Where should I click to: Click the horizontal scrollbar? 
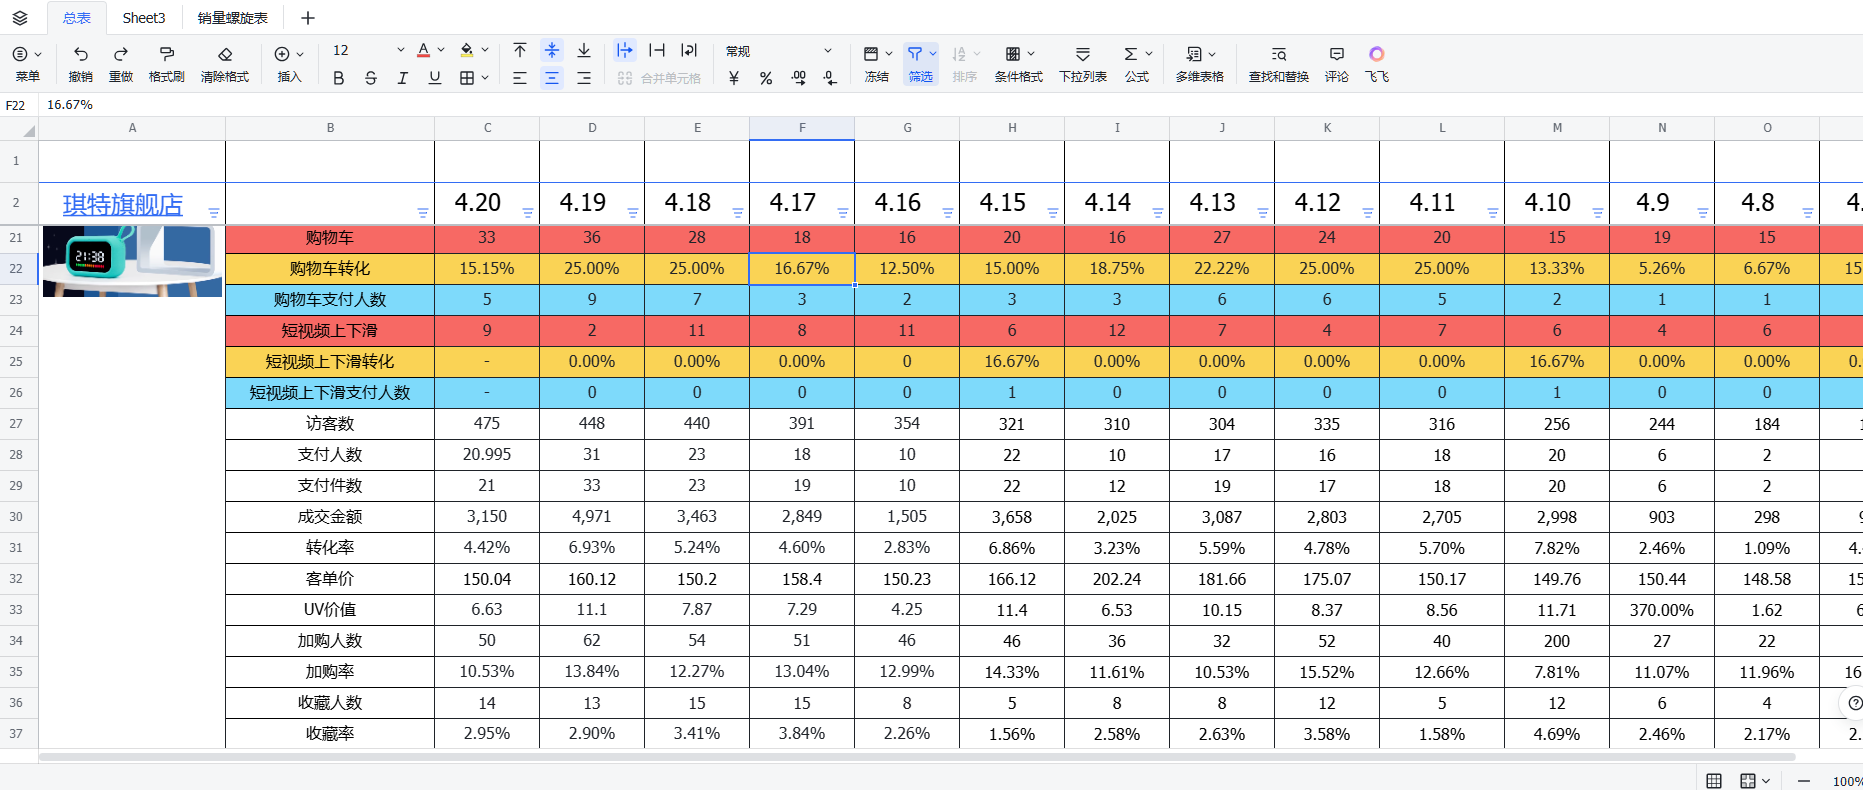[x=917, y=757]
